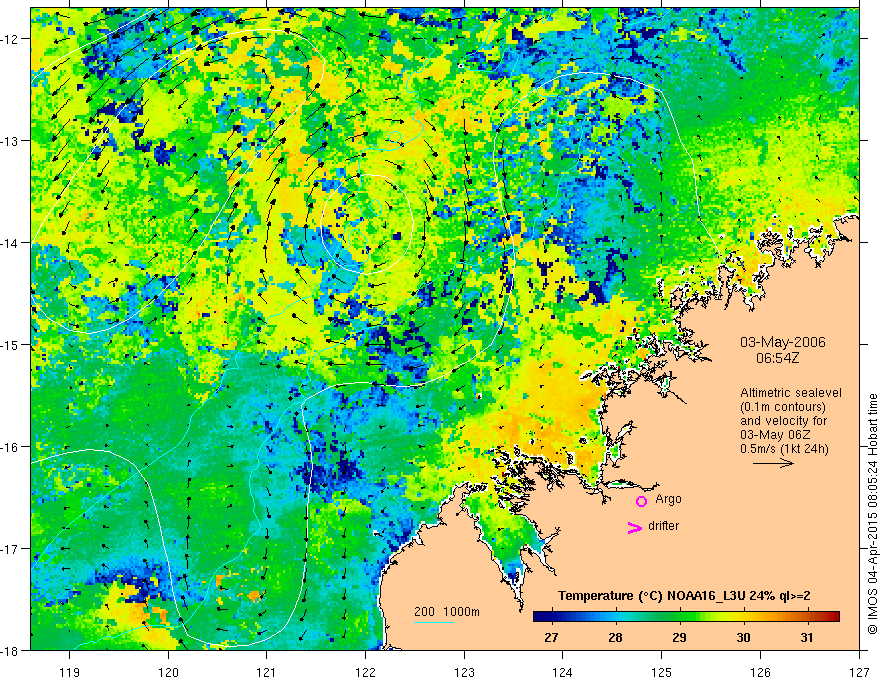
Task: Click the 0.5m/s velocity scale arrow
Action: 773,463
